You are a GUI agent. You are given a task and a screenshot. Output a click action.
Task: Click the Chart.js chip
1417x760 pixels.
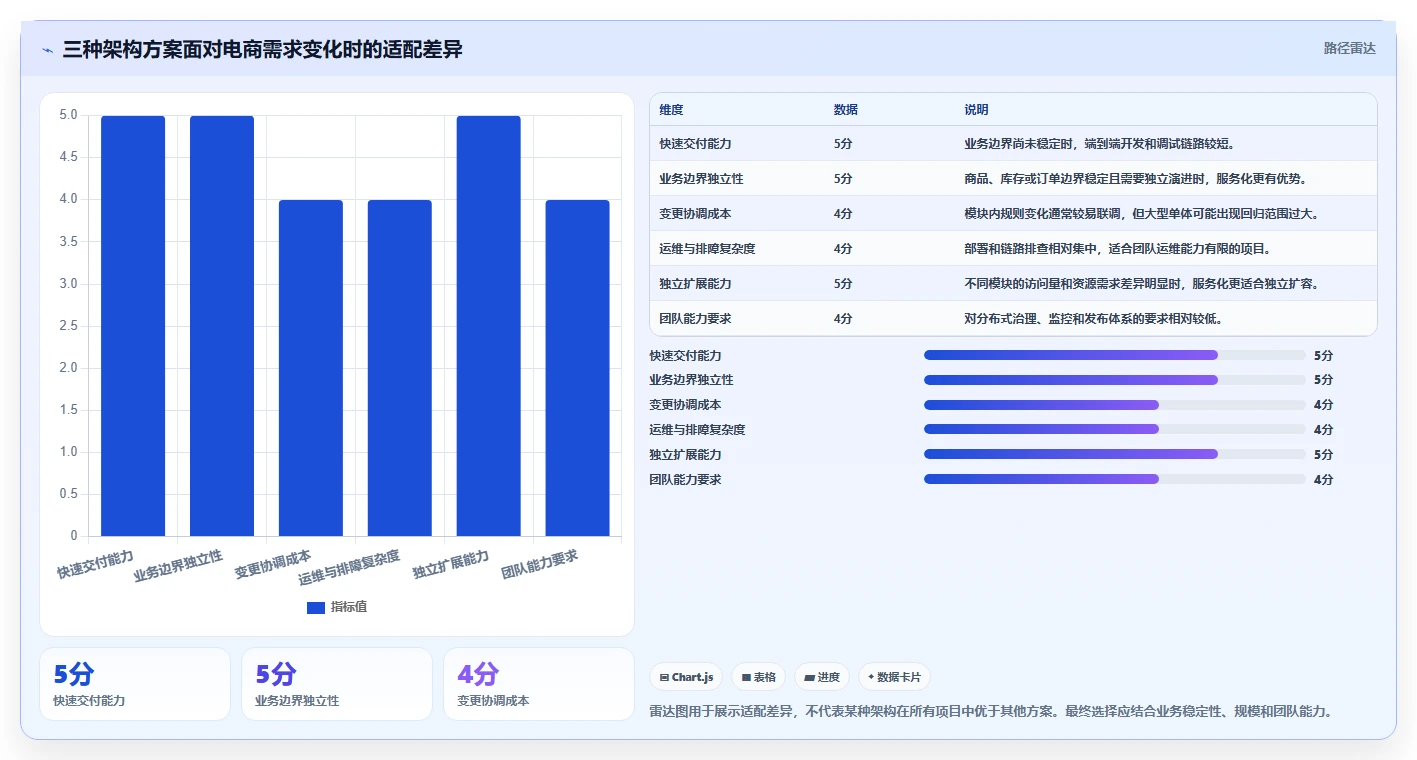[686, 677]
